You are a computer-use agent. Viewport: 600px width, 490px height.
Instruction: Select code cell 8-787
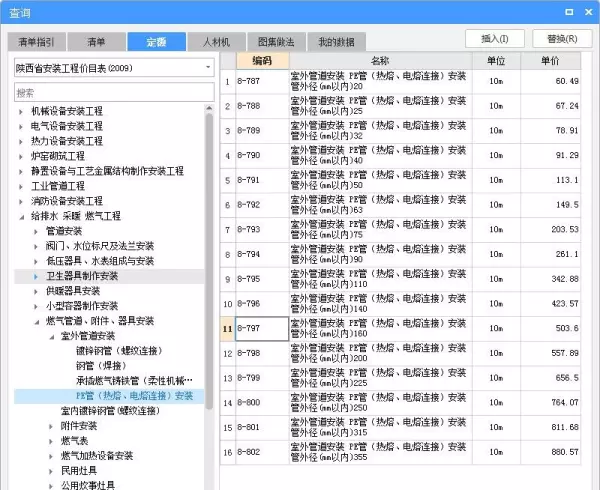tap(262, 81)
